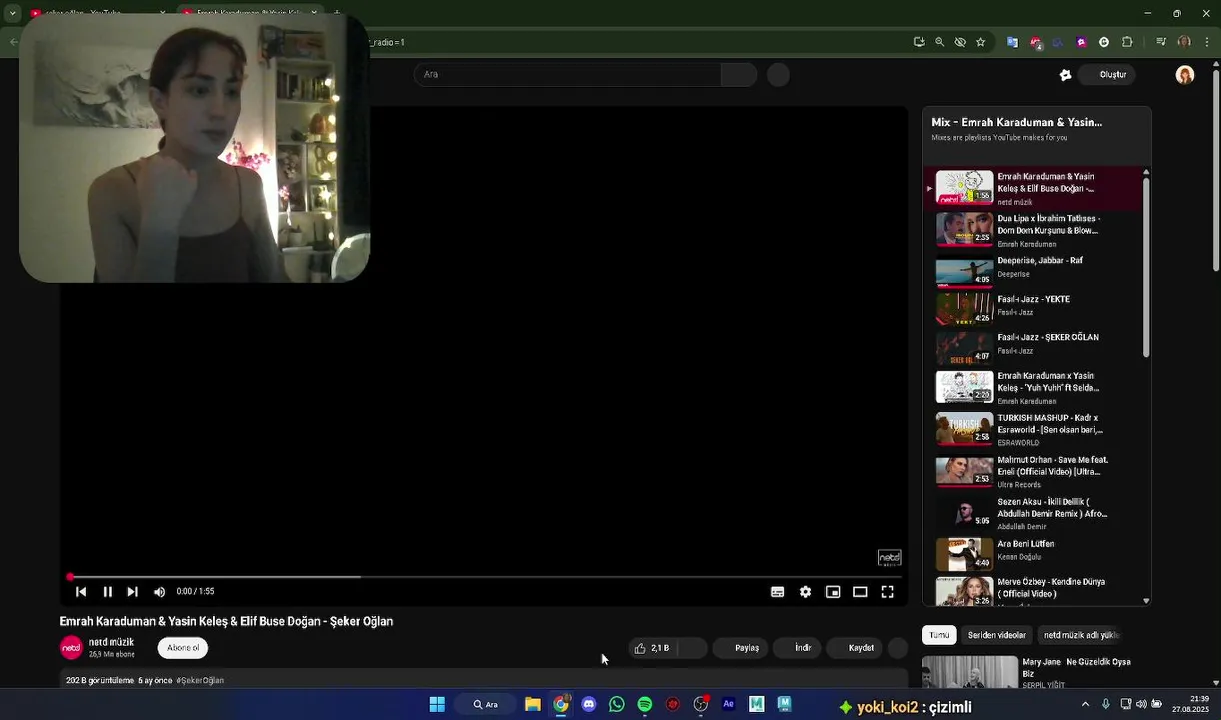The height and width of the screenshot is (720, 1221).
Task: Open the YouTube account avatar menu
Action: [1185, 75]
